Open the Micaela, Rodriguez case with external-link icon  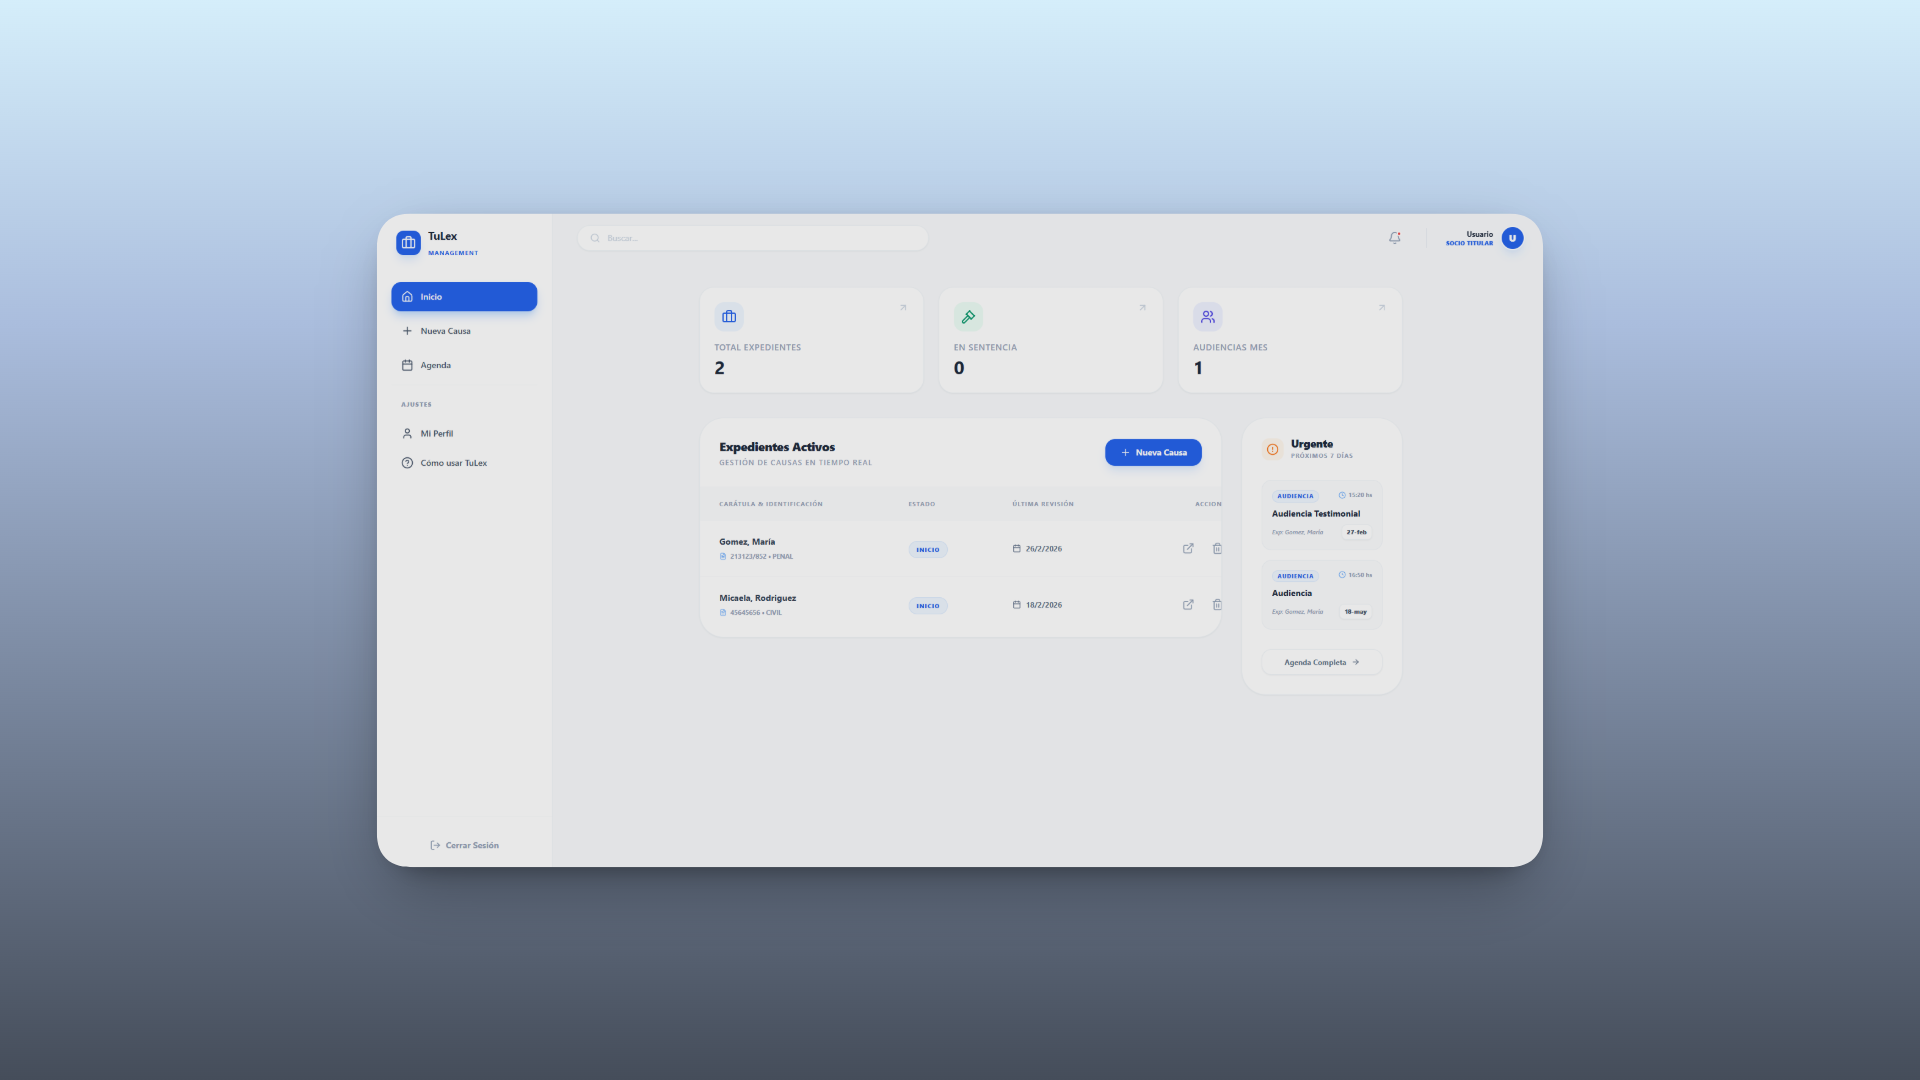pos(1188,605)
